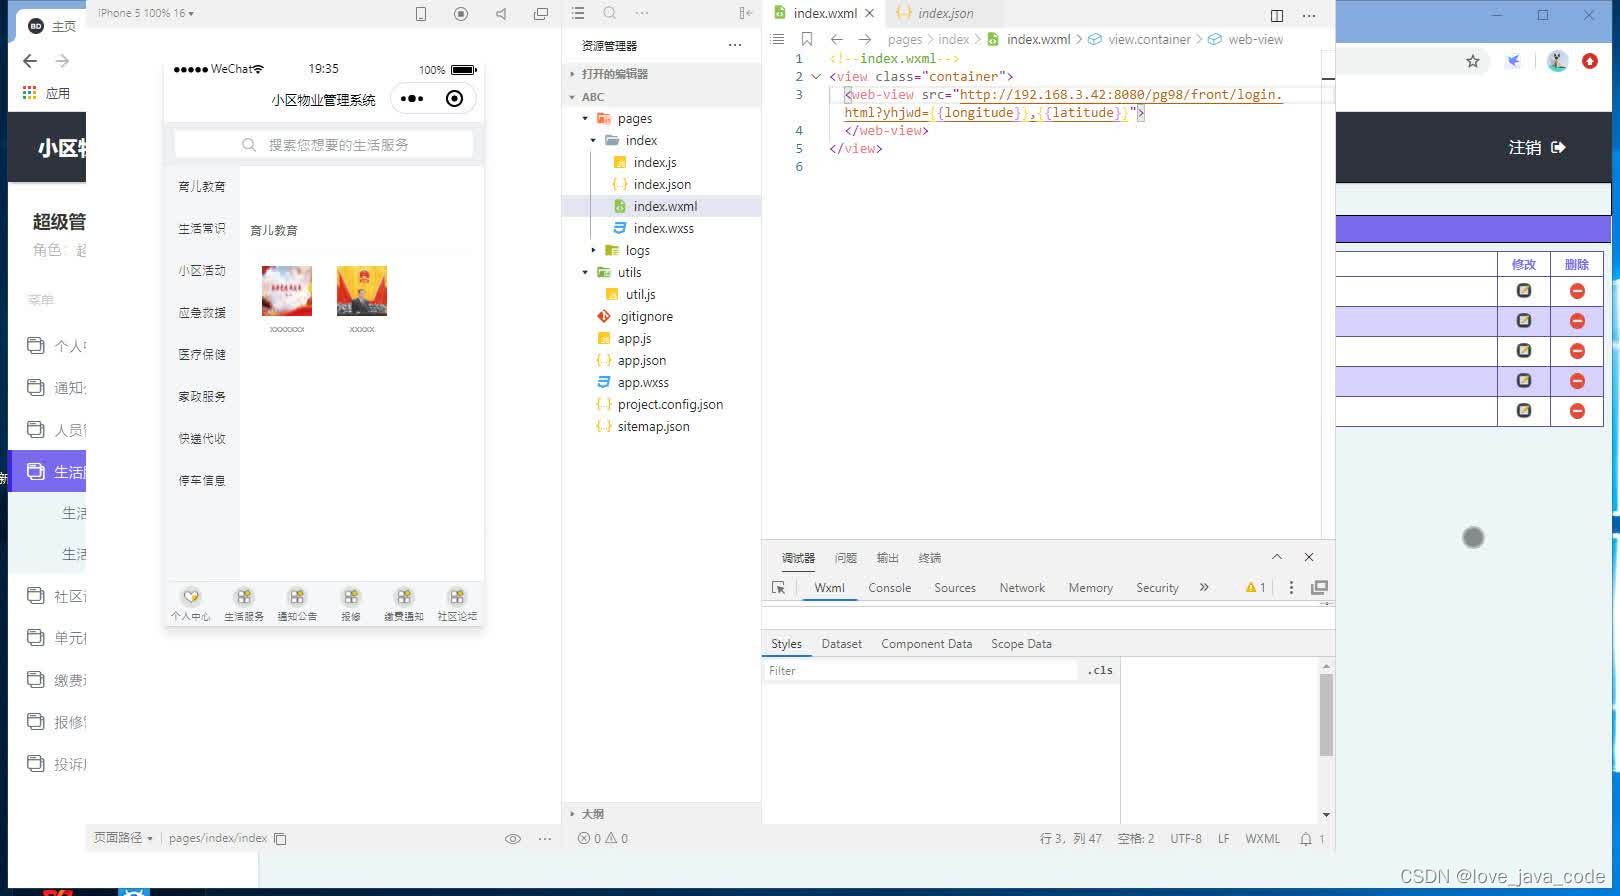This screenshot has height=896, width=1620.
Task: Open index.js in the file tree
Action: 655,162
